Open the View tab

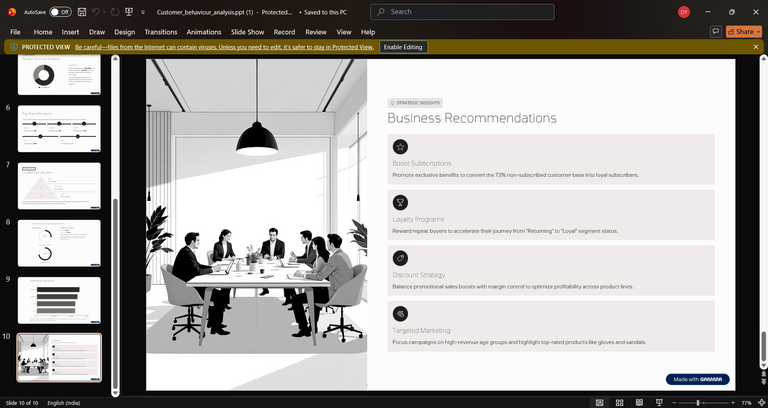(x=343, y=32)
